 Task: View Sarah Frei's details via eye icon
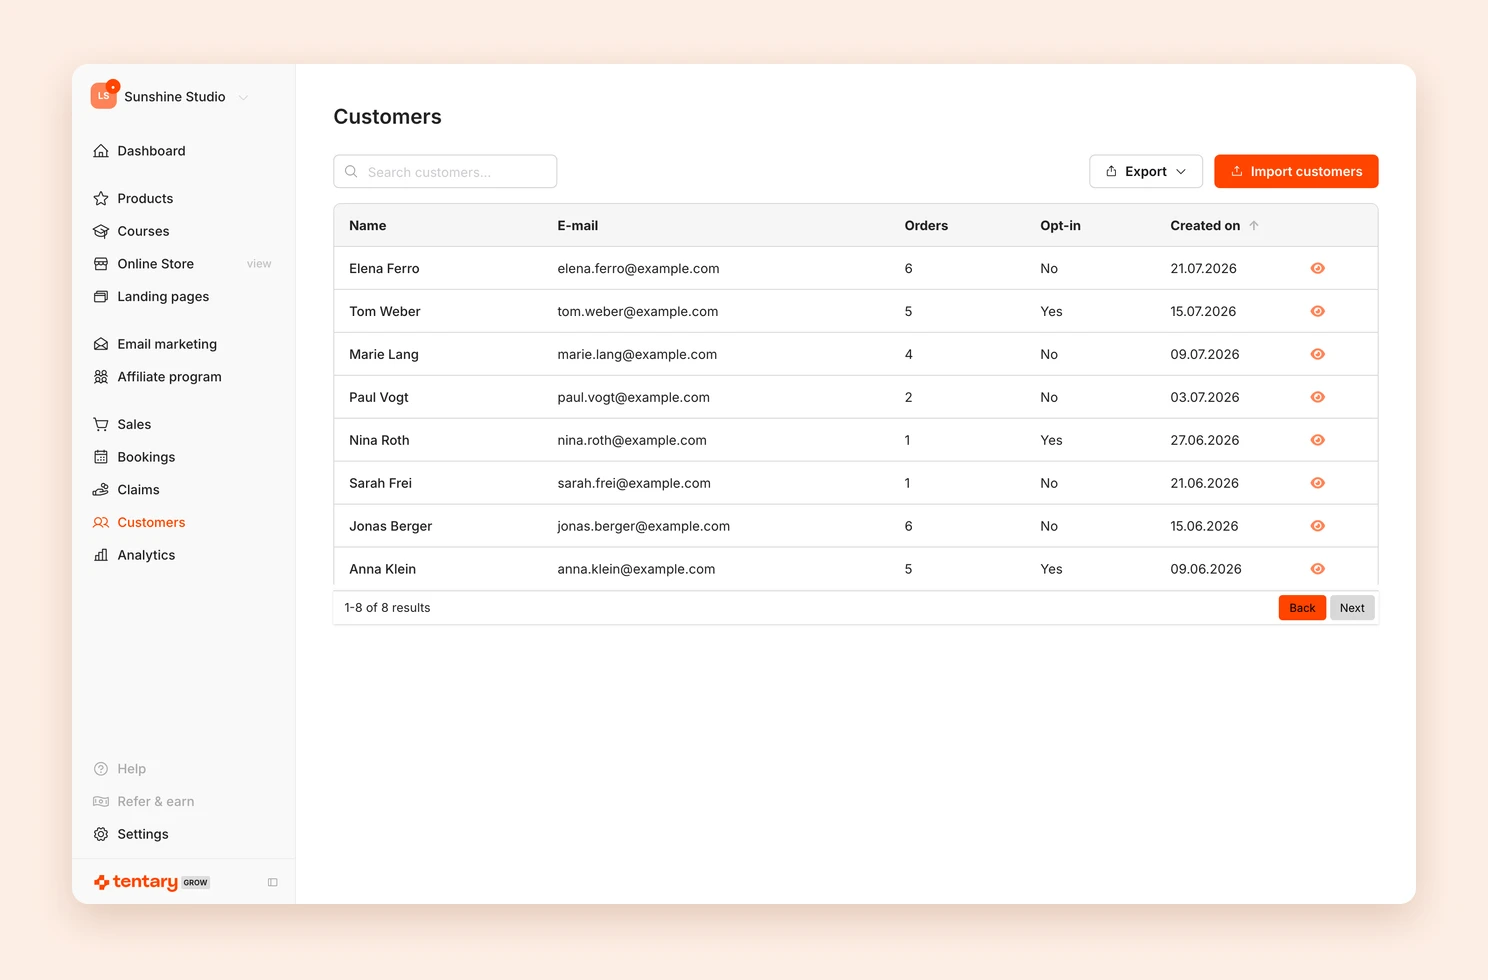pyautogui.click(x=1318, y=483)
